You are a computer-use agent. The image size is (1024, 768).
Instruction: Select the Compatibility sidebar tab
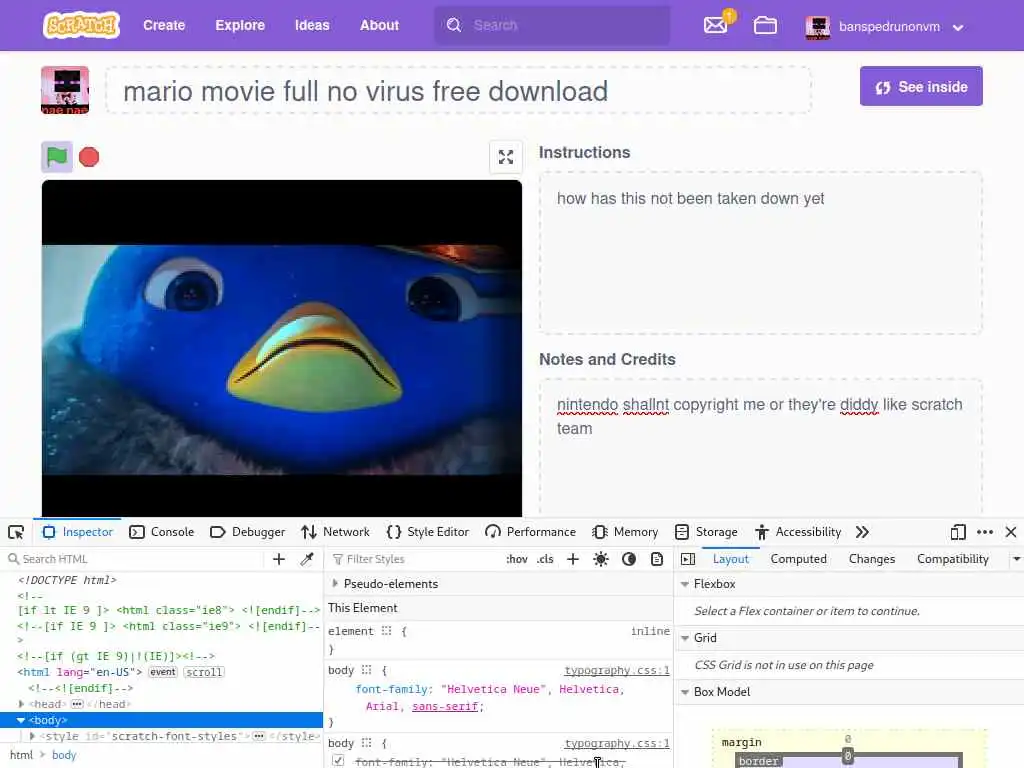(953, 559)
